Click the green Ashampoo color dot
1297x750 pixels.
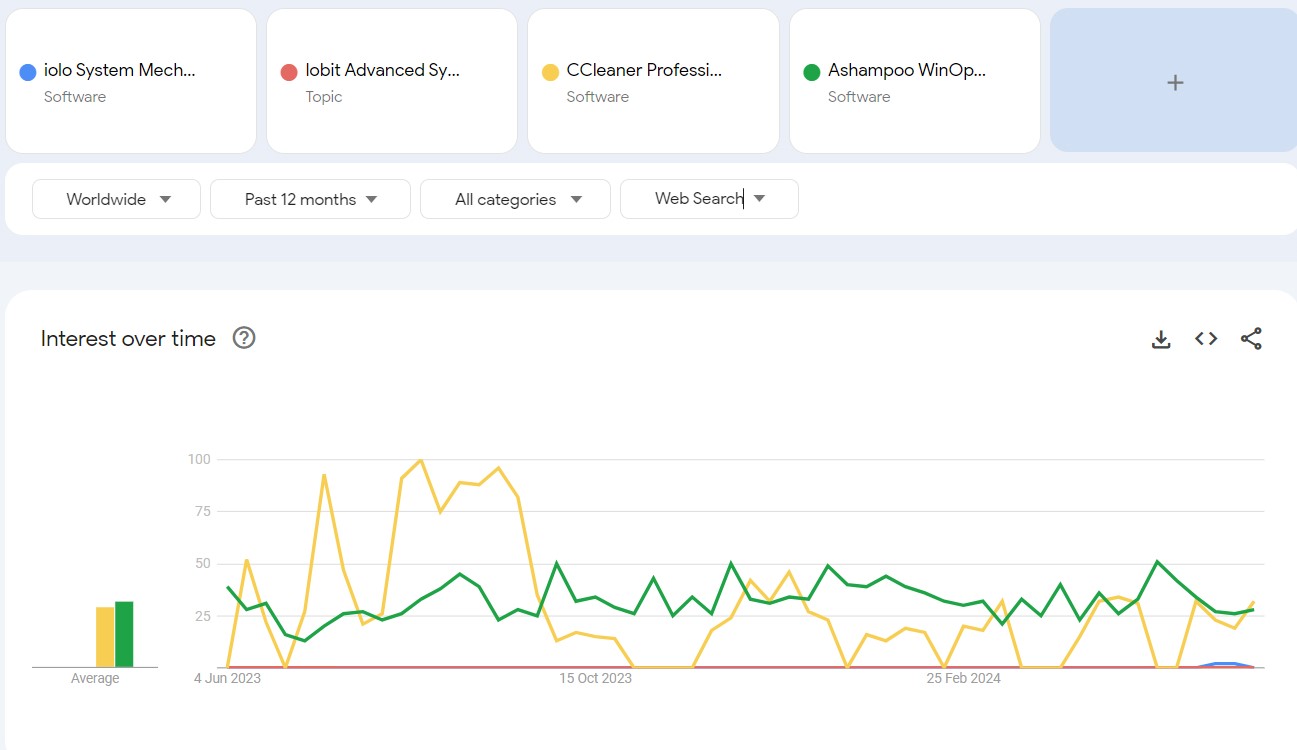tap(812, 72)
